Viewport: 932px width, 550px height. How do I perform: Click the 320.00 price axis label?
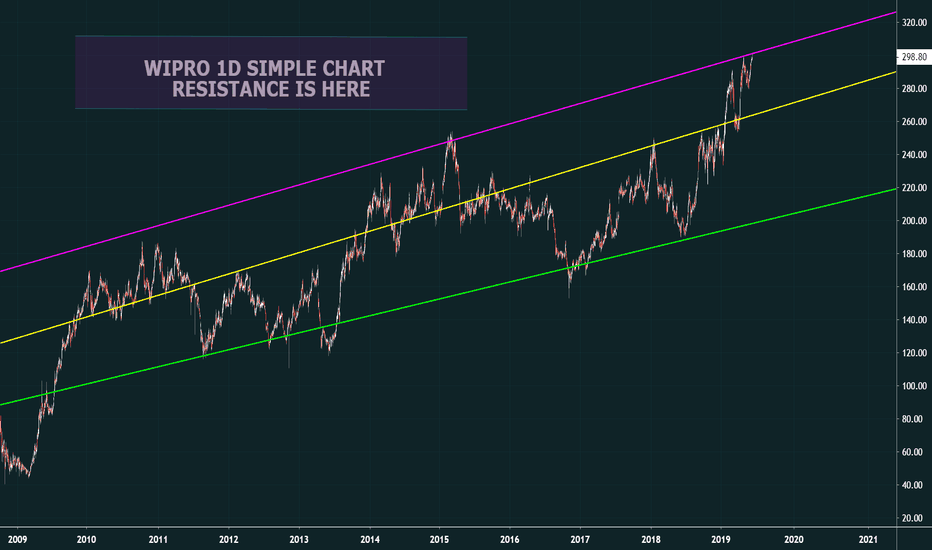point(915,23)
